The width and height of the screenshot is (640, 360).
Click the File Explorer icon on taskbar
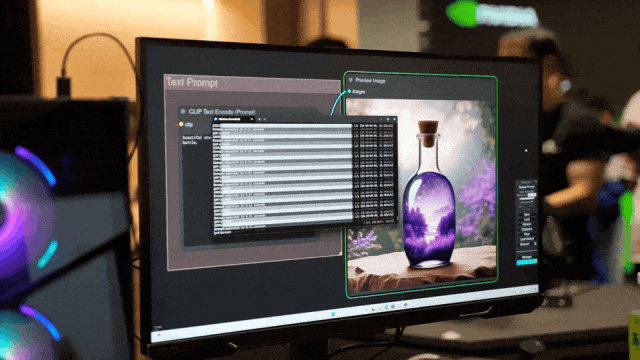[380, 308]
